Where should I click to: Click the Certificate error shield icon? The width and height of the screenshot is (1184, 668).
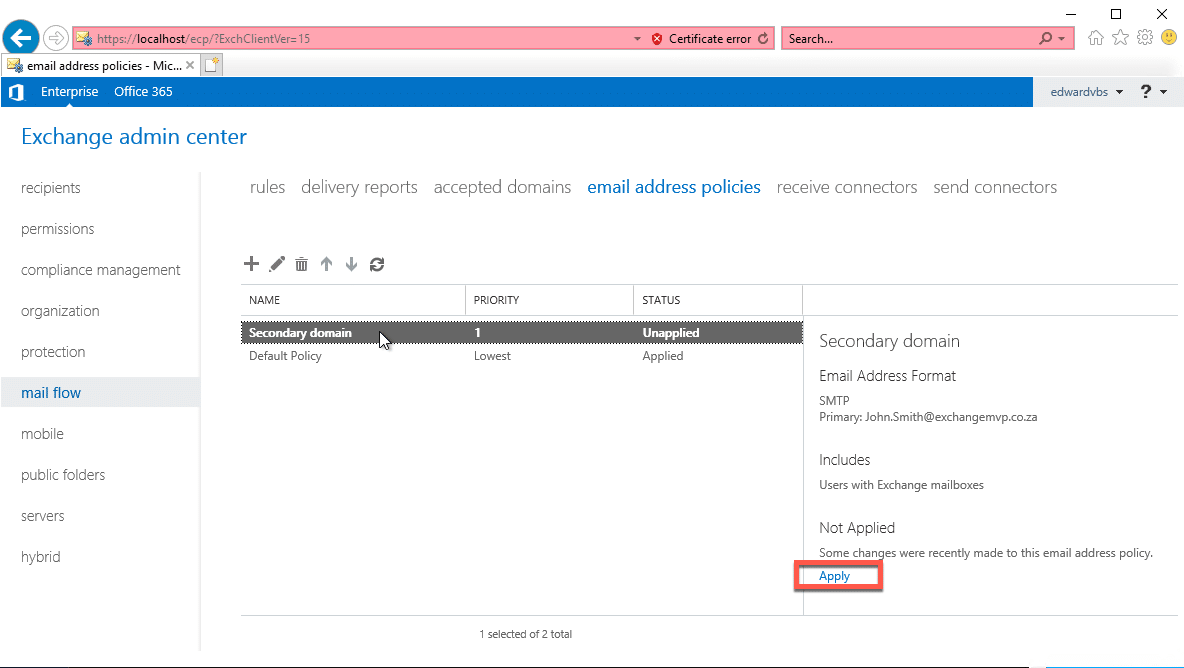pyautogui.click(x=656, y=38)
